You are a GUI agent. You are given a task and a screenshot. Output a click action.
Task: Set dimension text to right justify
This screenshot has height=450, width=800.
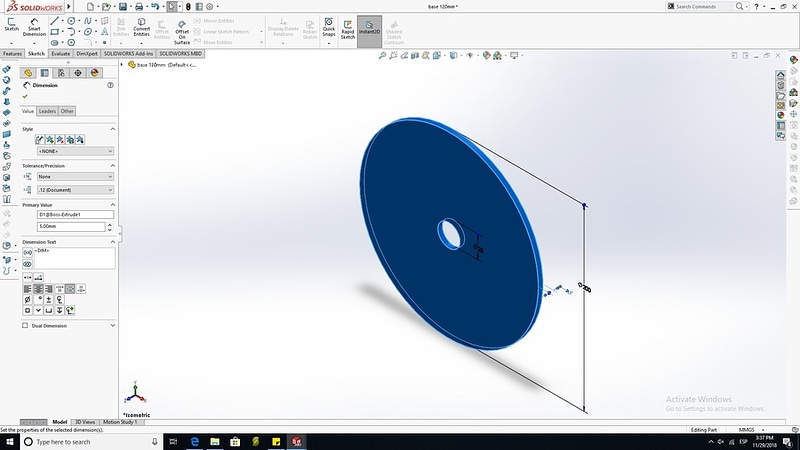coord(48,289)
